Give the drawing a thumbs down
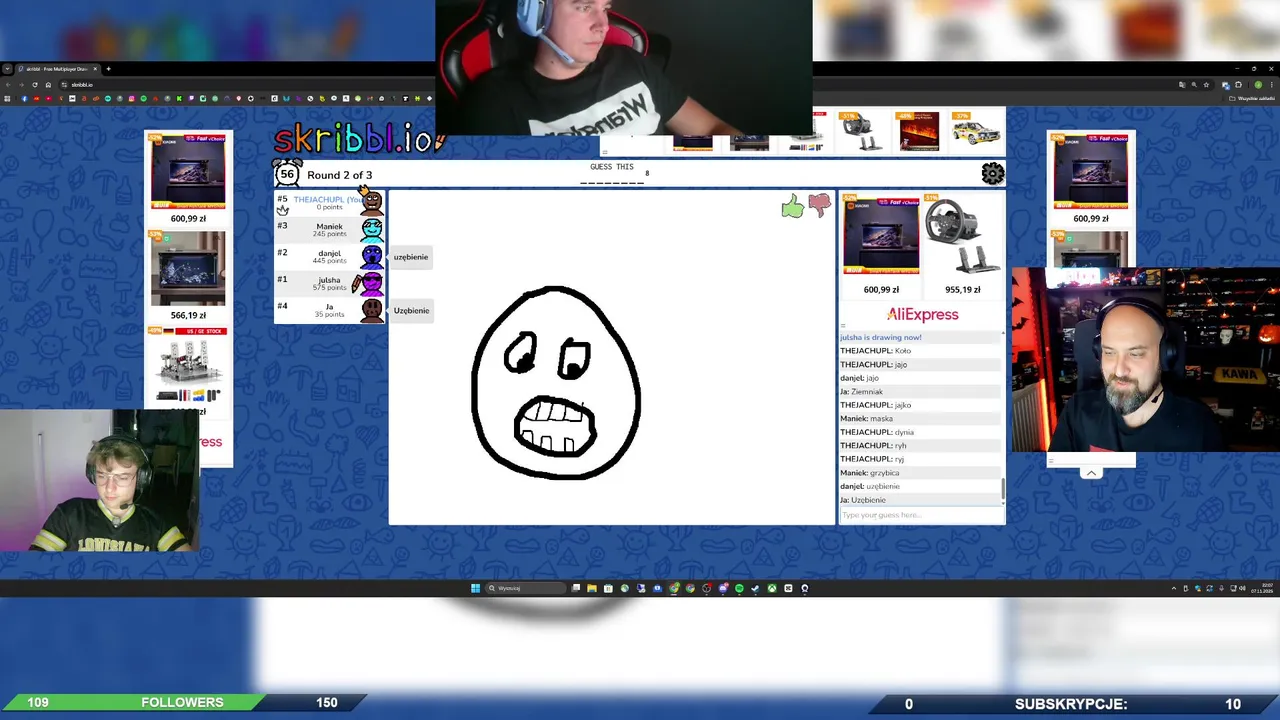 (819, 205)
